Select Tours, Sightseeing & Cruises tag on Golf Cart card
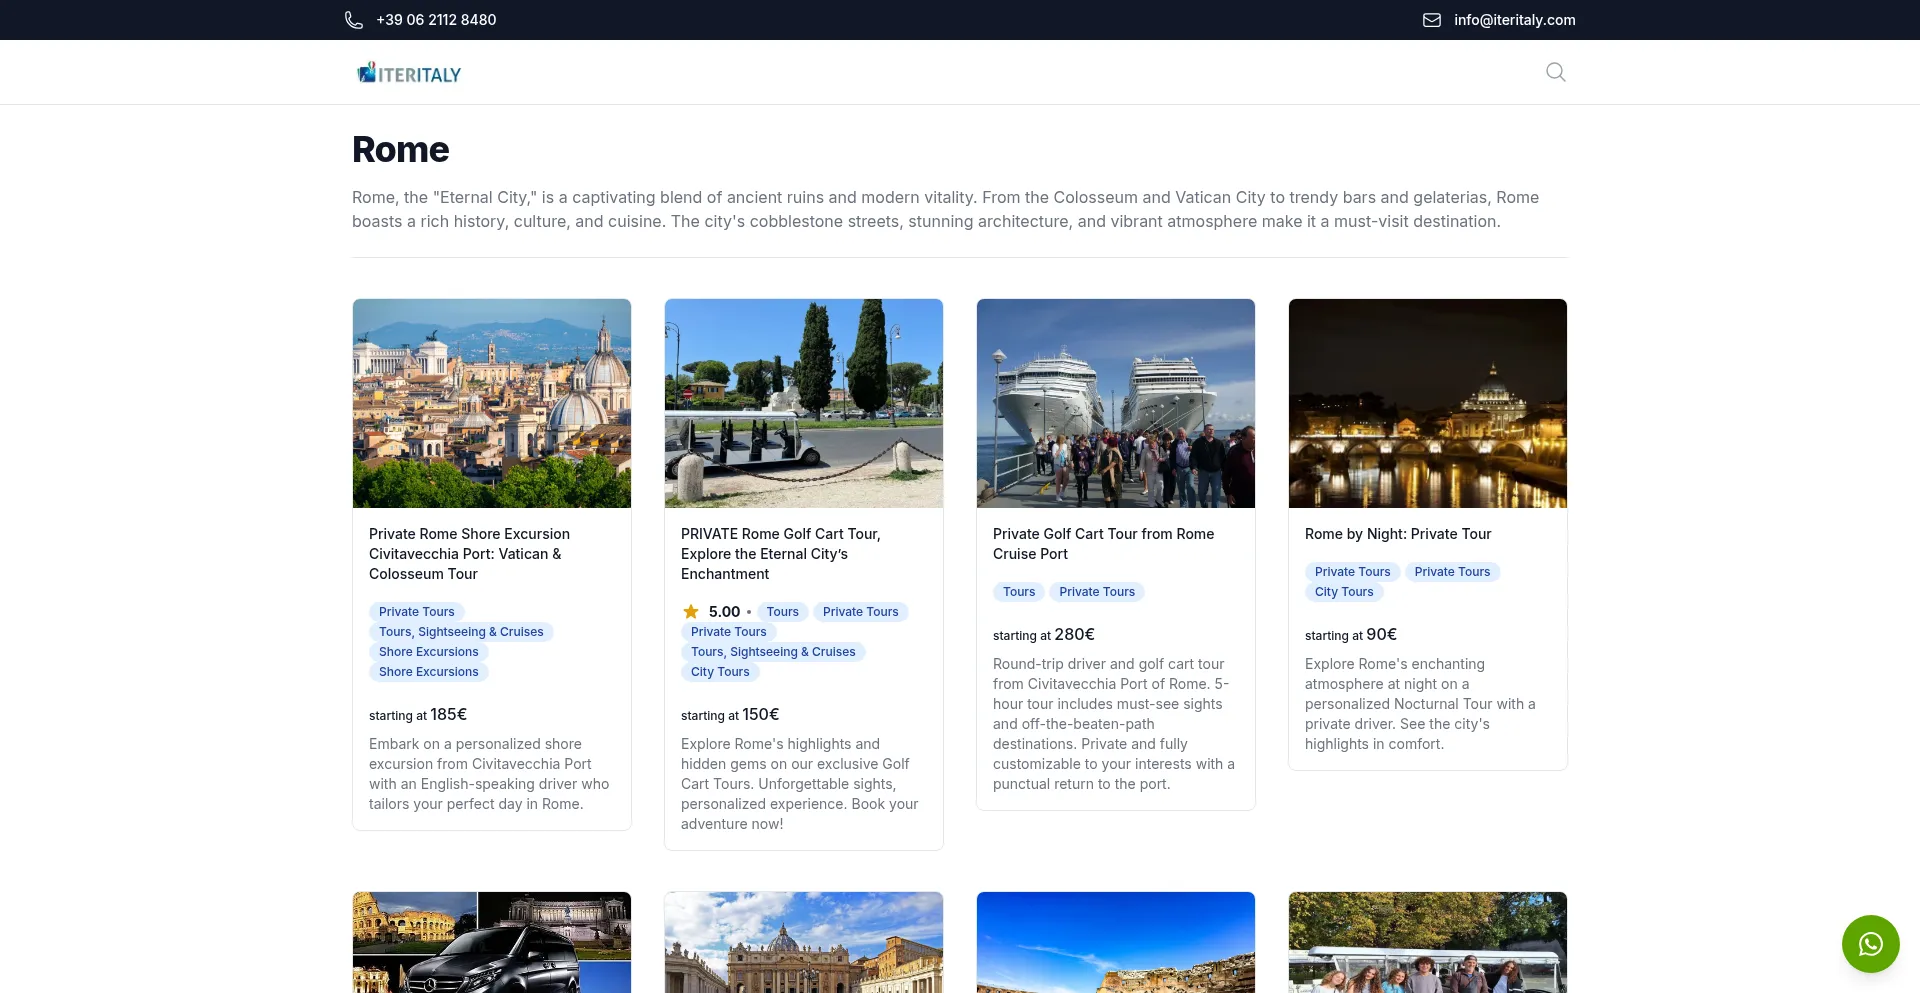The image size is (1920, 993). coord(773,652)
